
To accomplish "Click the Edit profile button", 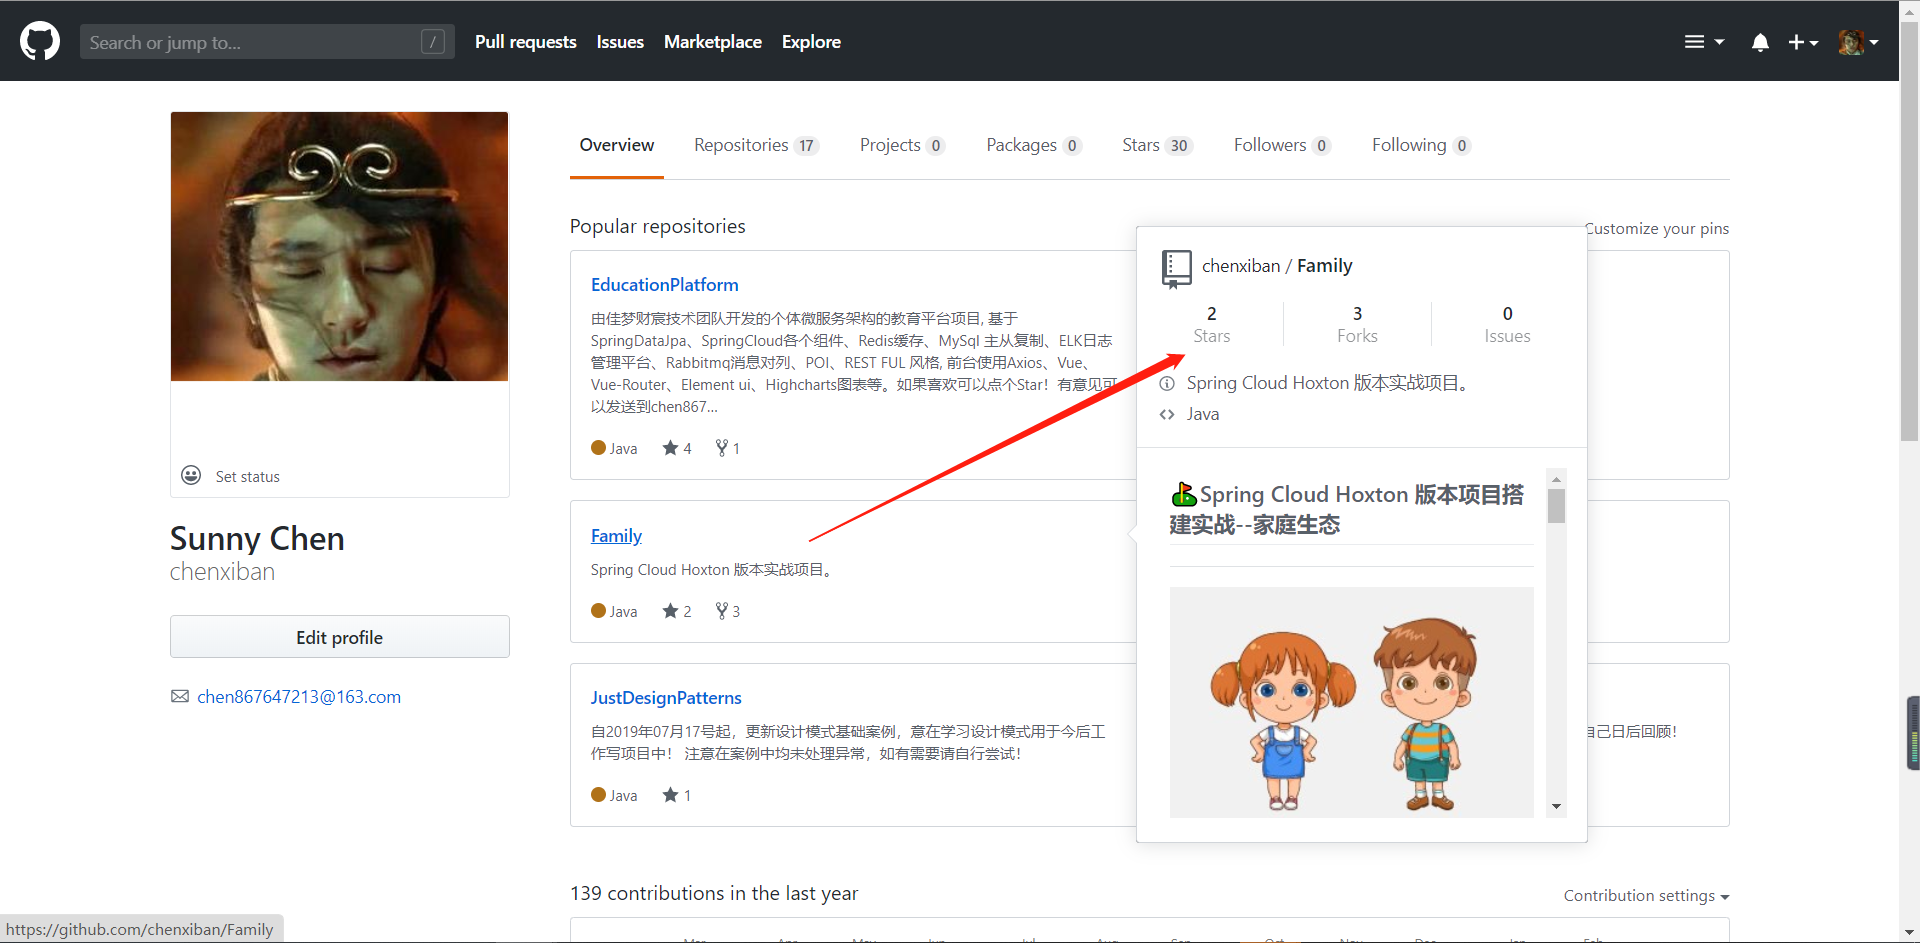I will click(x=340, y=637).
